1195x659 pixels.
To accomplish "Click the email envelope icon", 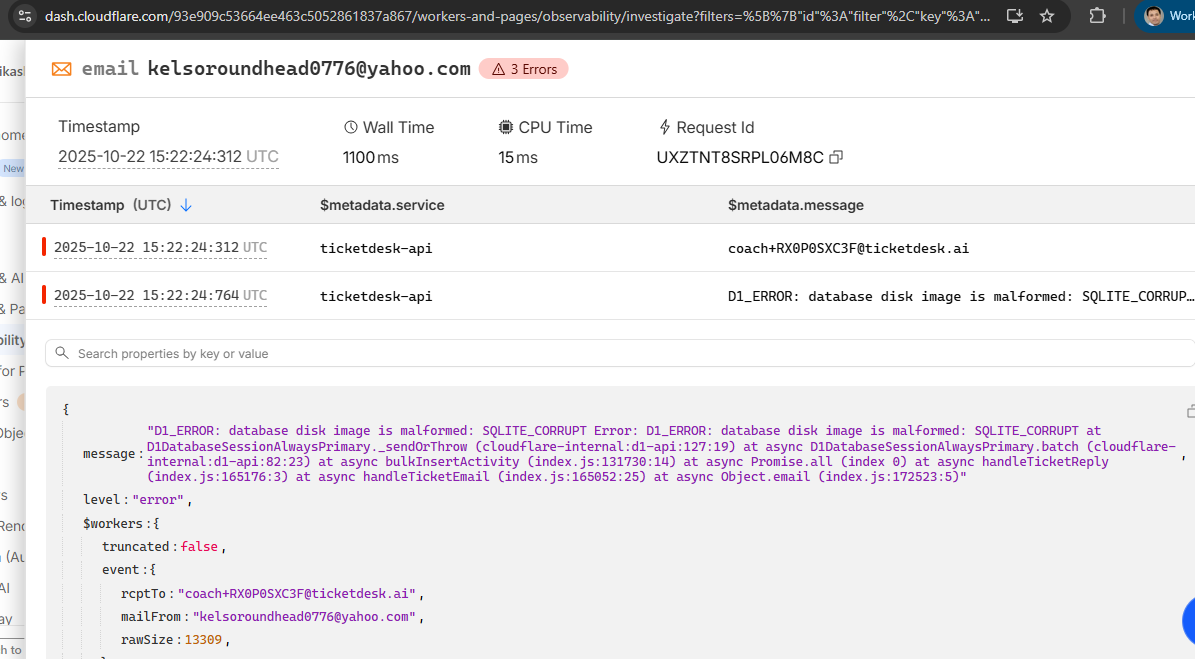I will pos(62,69).
